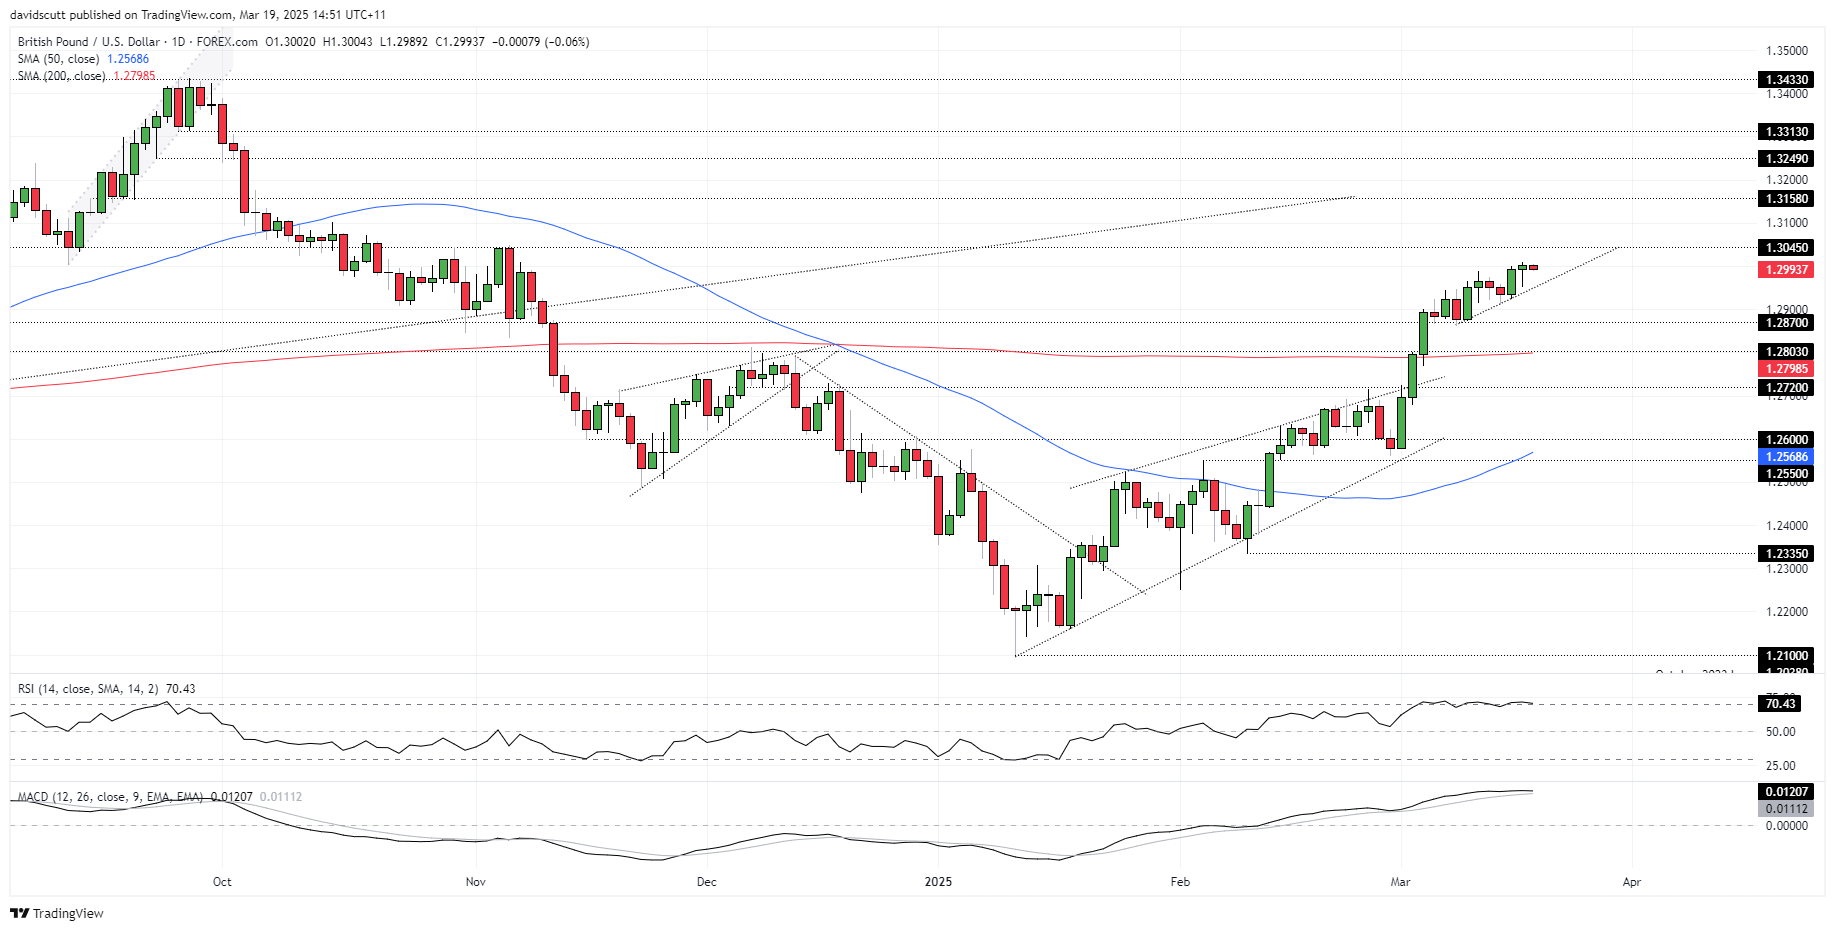
Task: Click the 1.27200 price level label
Action: pos(1786,387)
